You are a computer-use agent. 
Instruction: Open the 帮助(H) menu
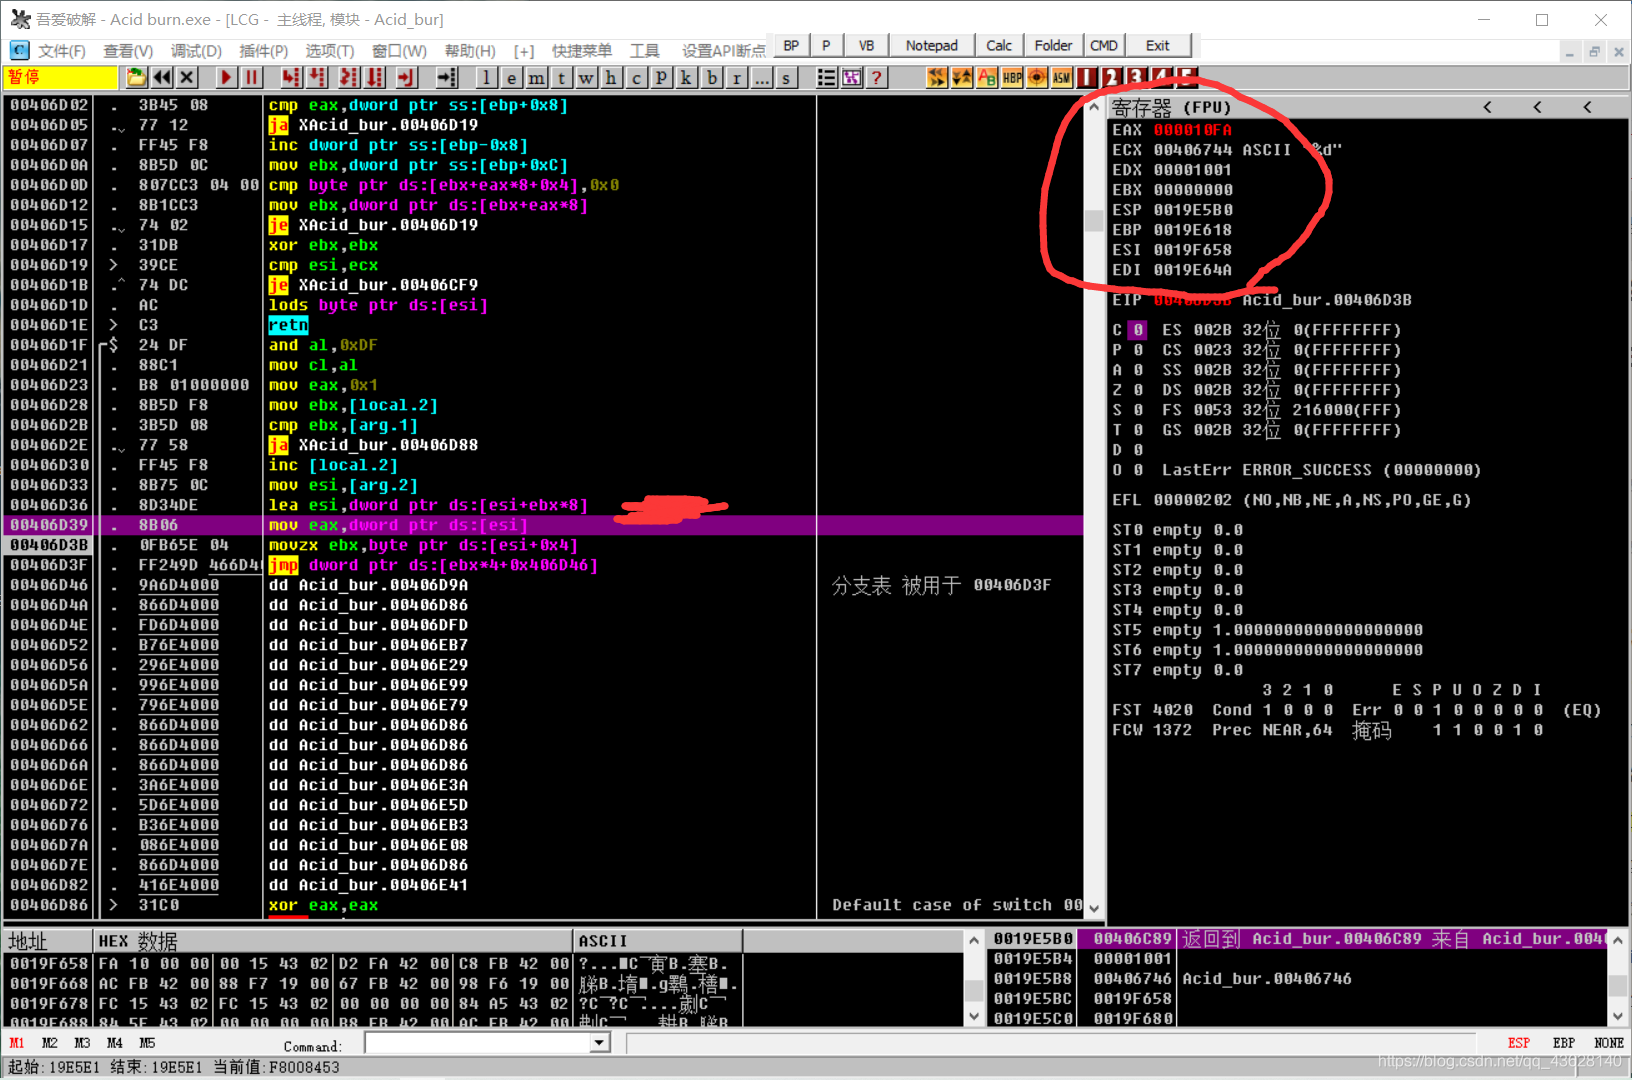[470, 51]
